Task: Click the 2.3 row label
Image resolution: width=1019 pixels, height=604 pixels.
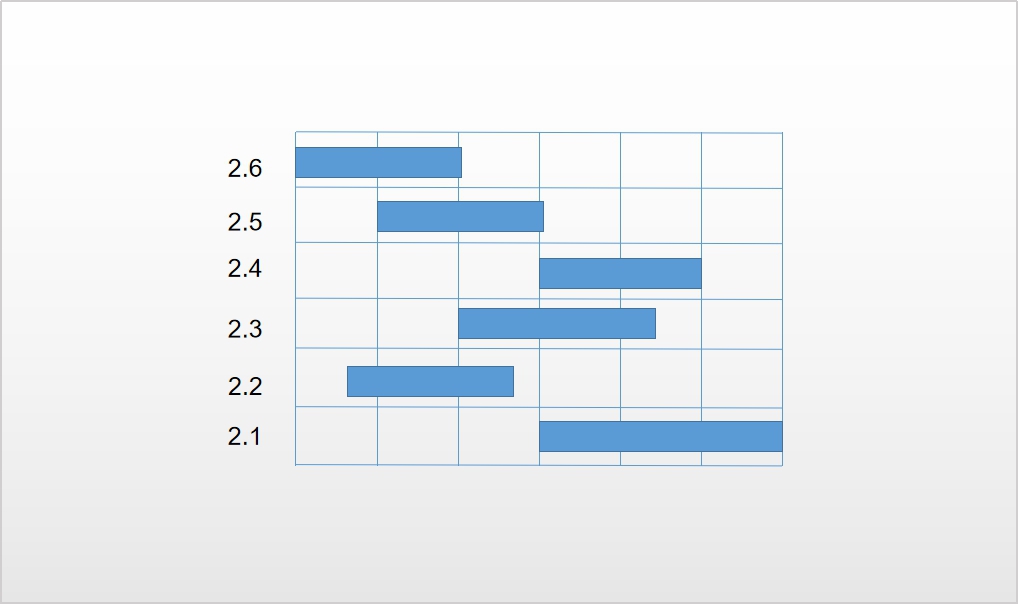Action: pos(245,329)
